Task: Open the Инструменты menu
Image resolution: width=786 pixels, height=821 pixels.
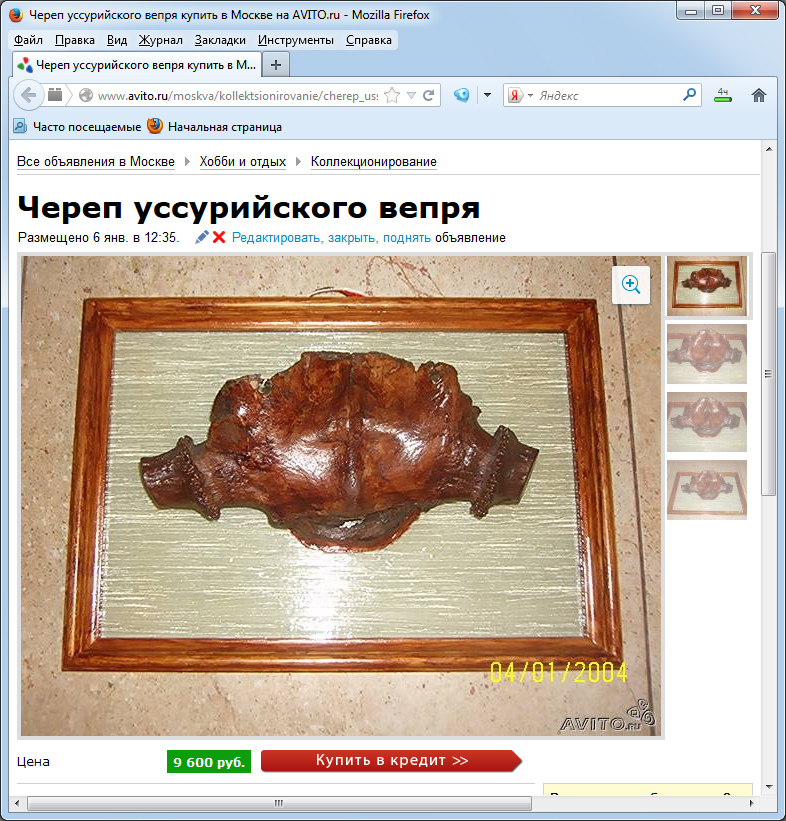Action: coord(295,40)
